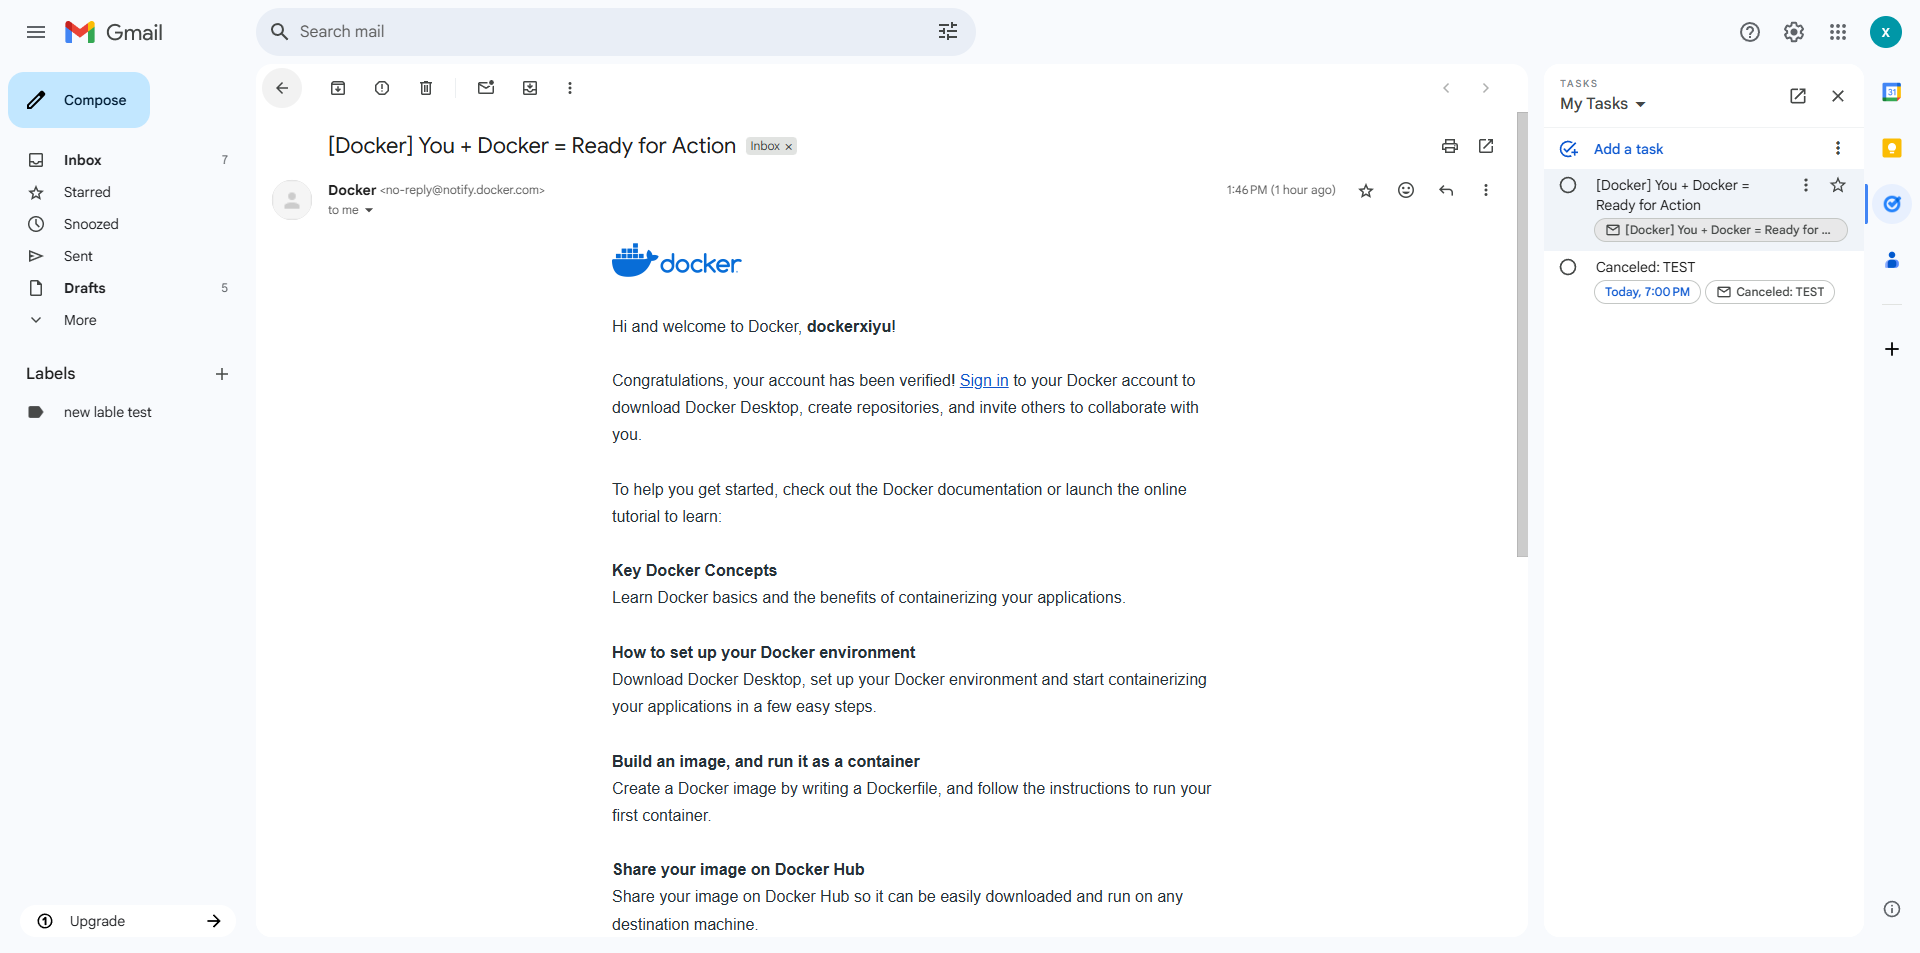1920x953 pixels.
Task: Open search options filter icon
Action: point(948,32)
